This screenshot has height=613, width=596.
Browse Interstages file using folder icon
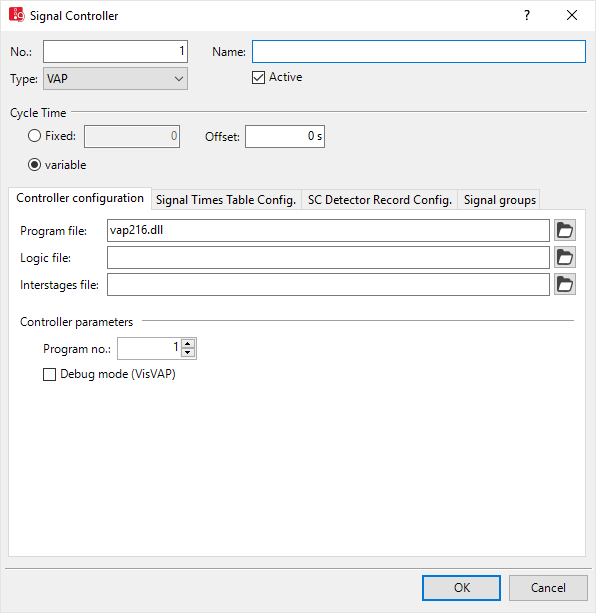(x=565, y=284)
